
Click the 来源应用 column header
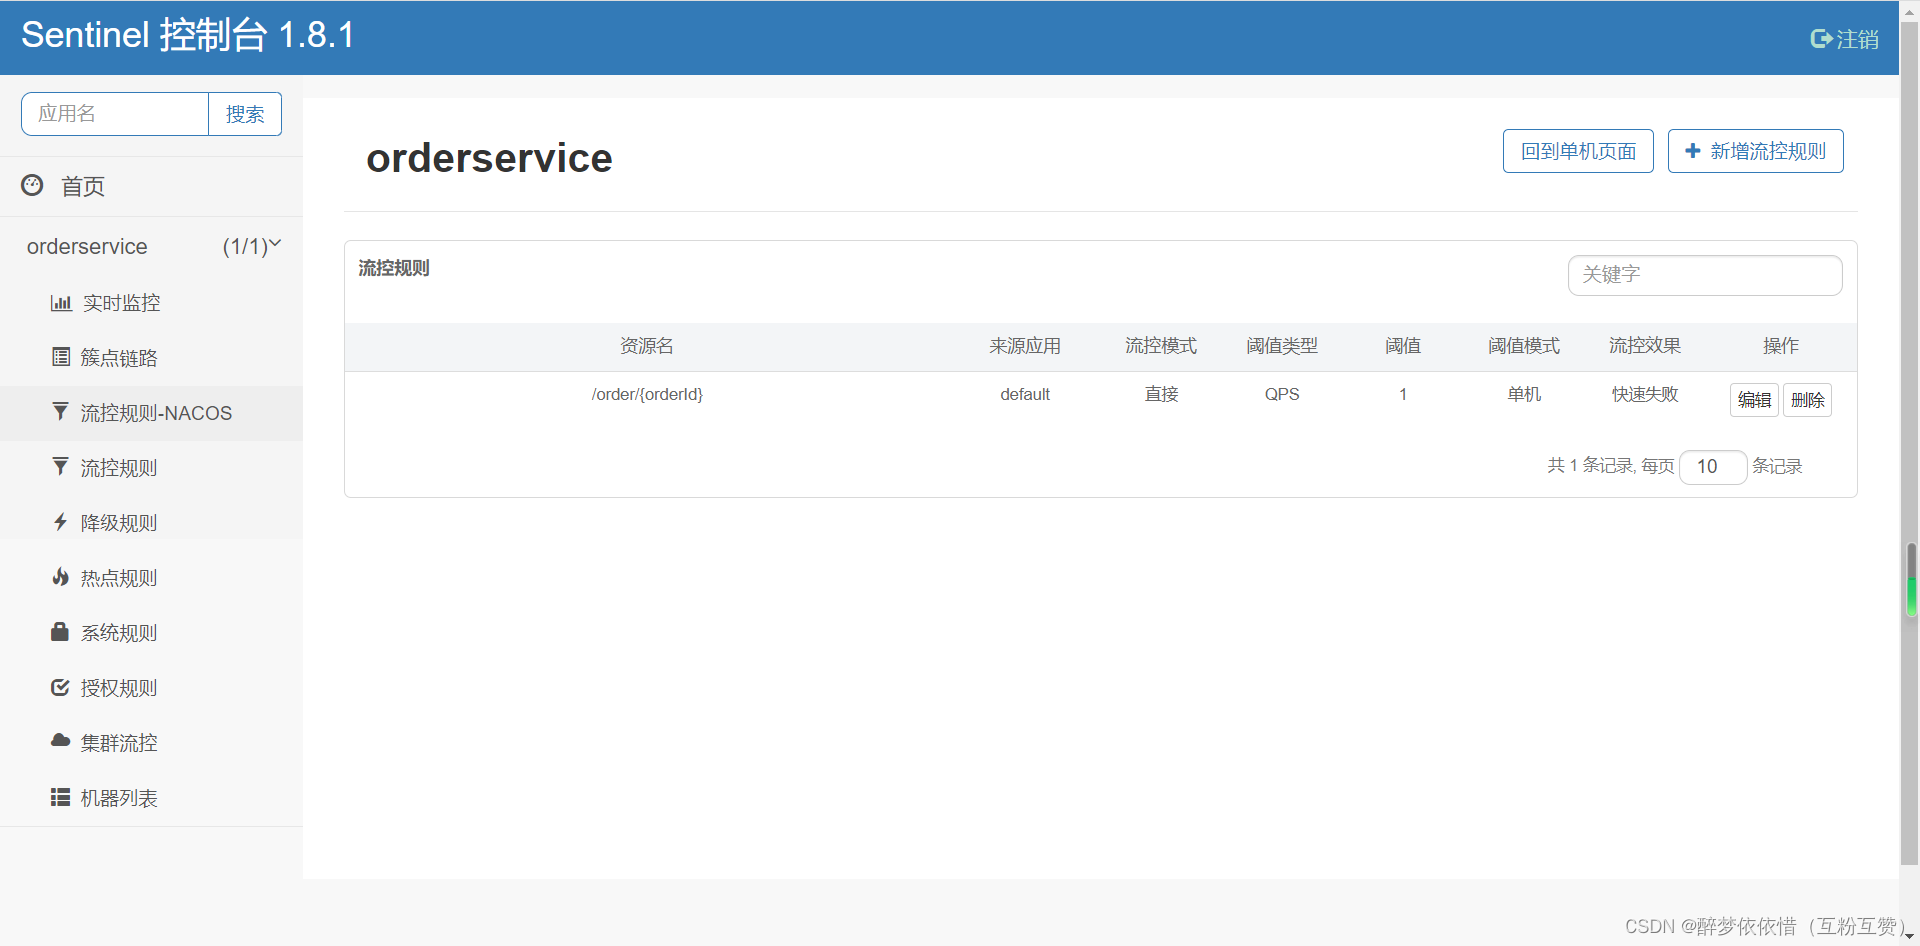tap(1025, 346)
